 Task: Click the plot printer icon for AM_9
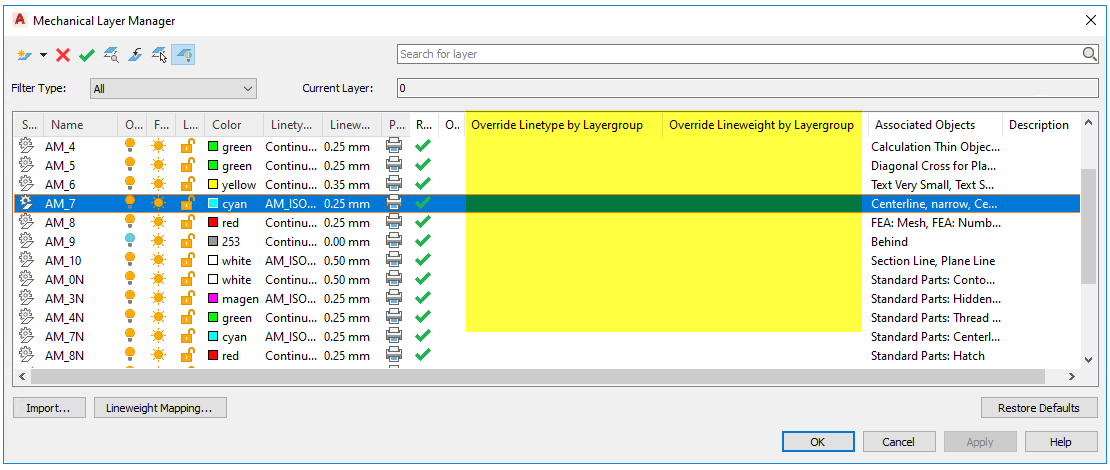394,241
